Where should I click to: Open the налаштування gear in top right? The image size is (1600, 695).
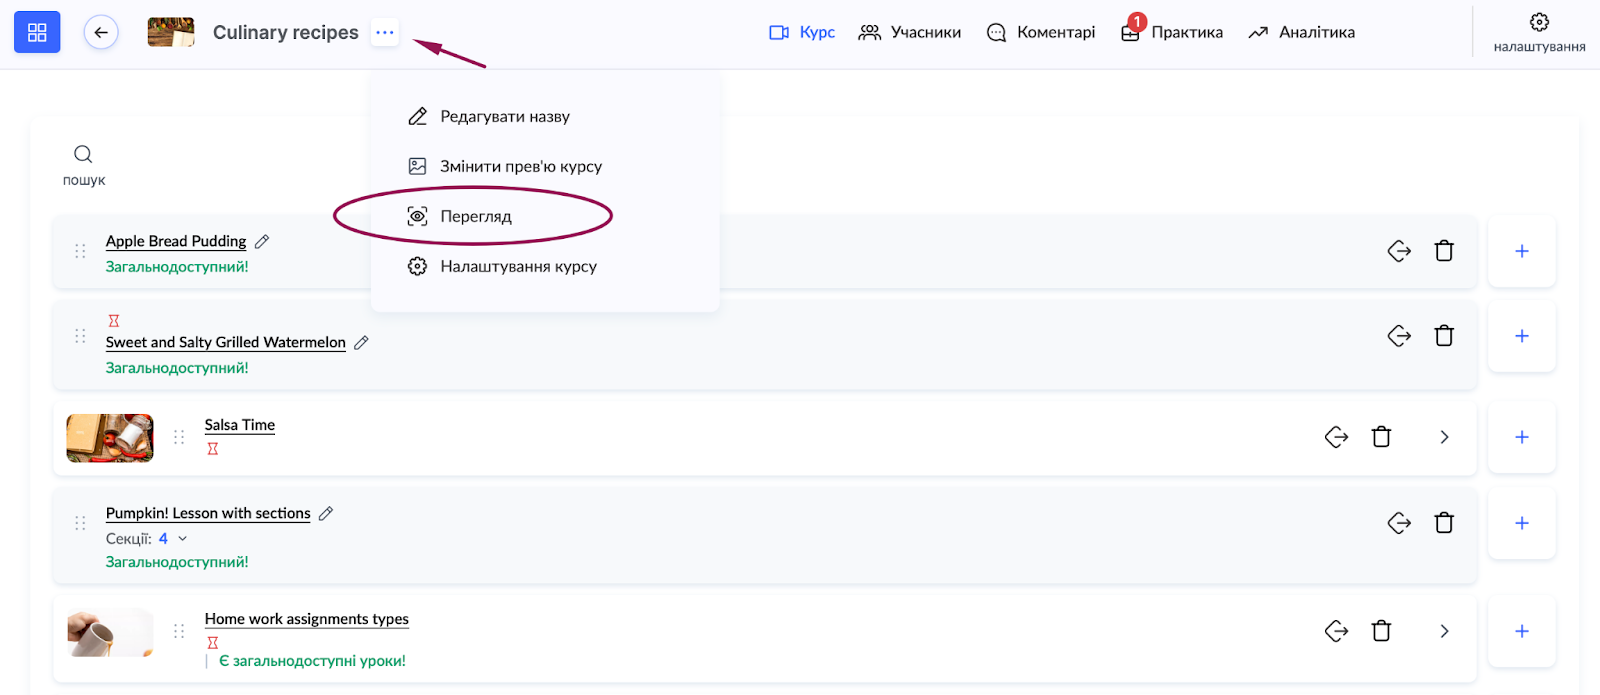point(1539,22)
